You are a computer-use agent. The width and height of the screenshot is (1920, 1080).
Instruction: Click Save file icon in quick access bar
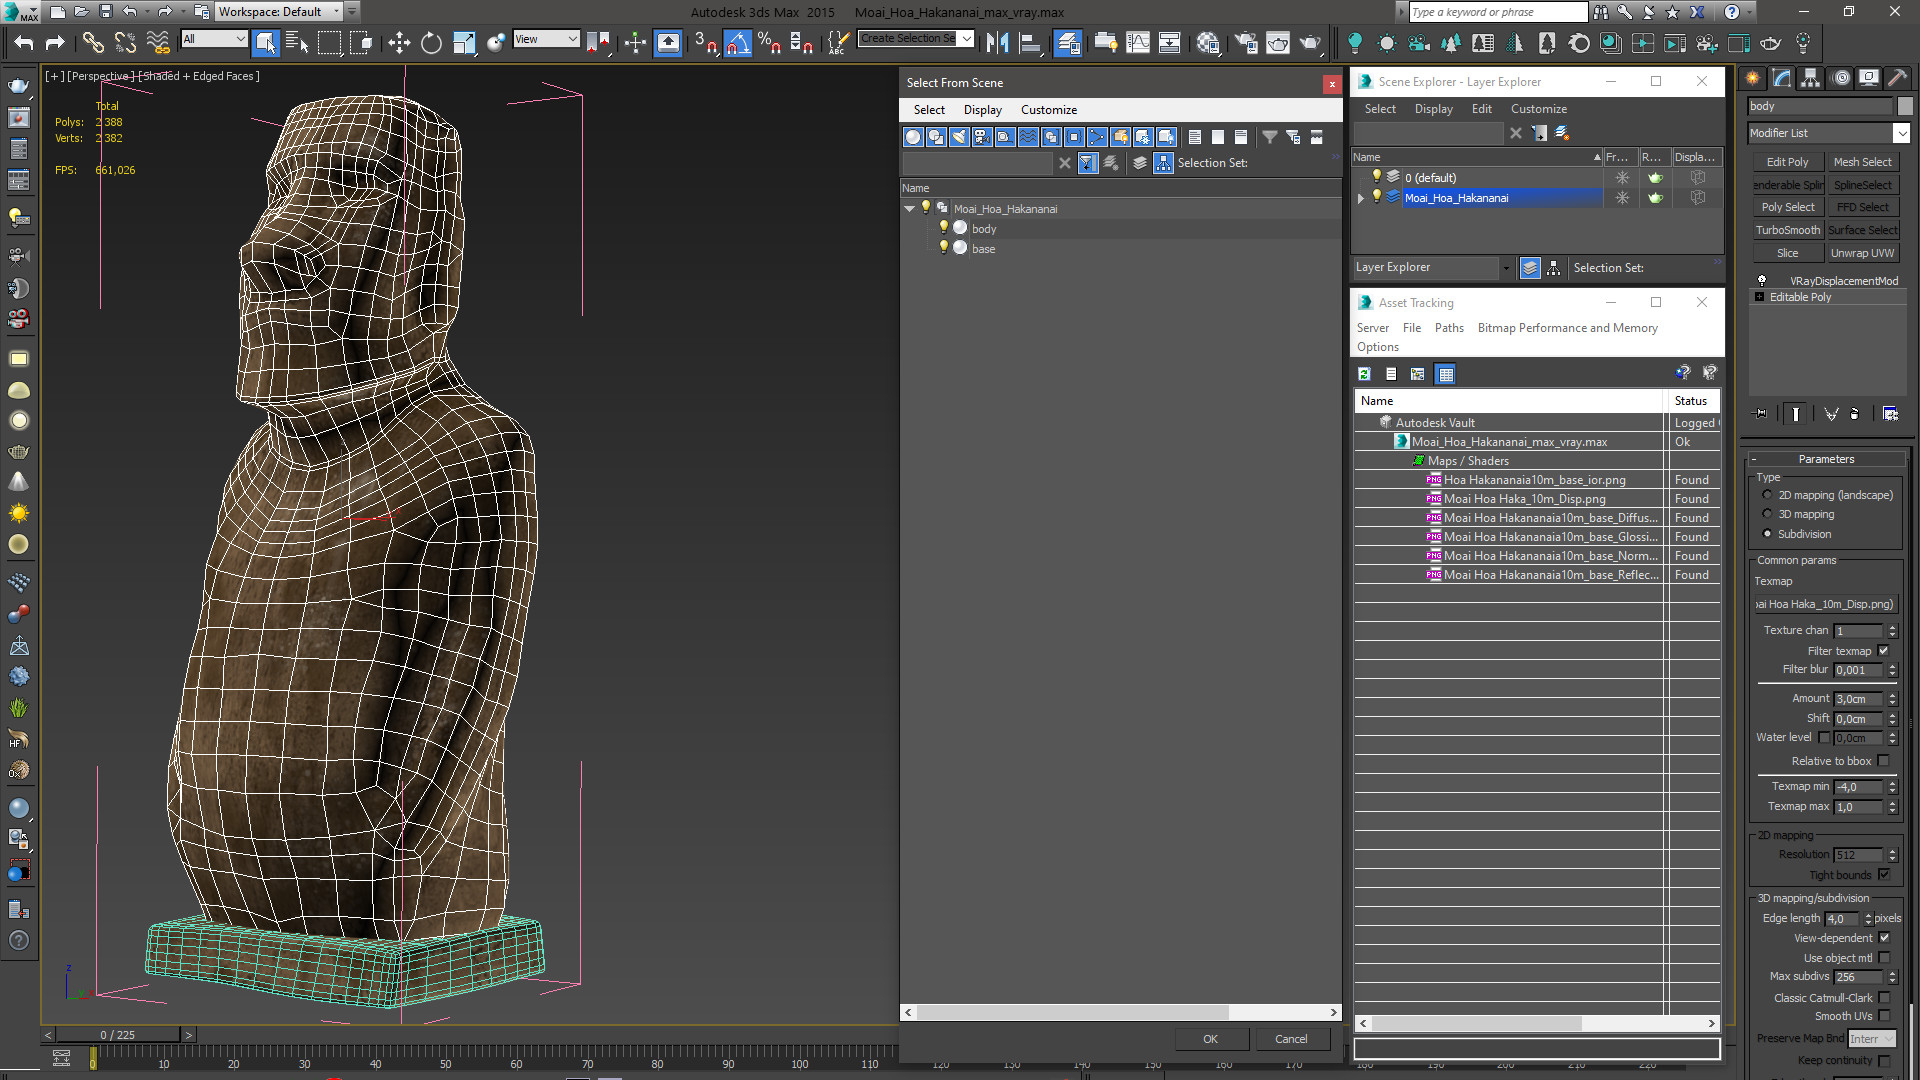tap(105, 12)
